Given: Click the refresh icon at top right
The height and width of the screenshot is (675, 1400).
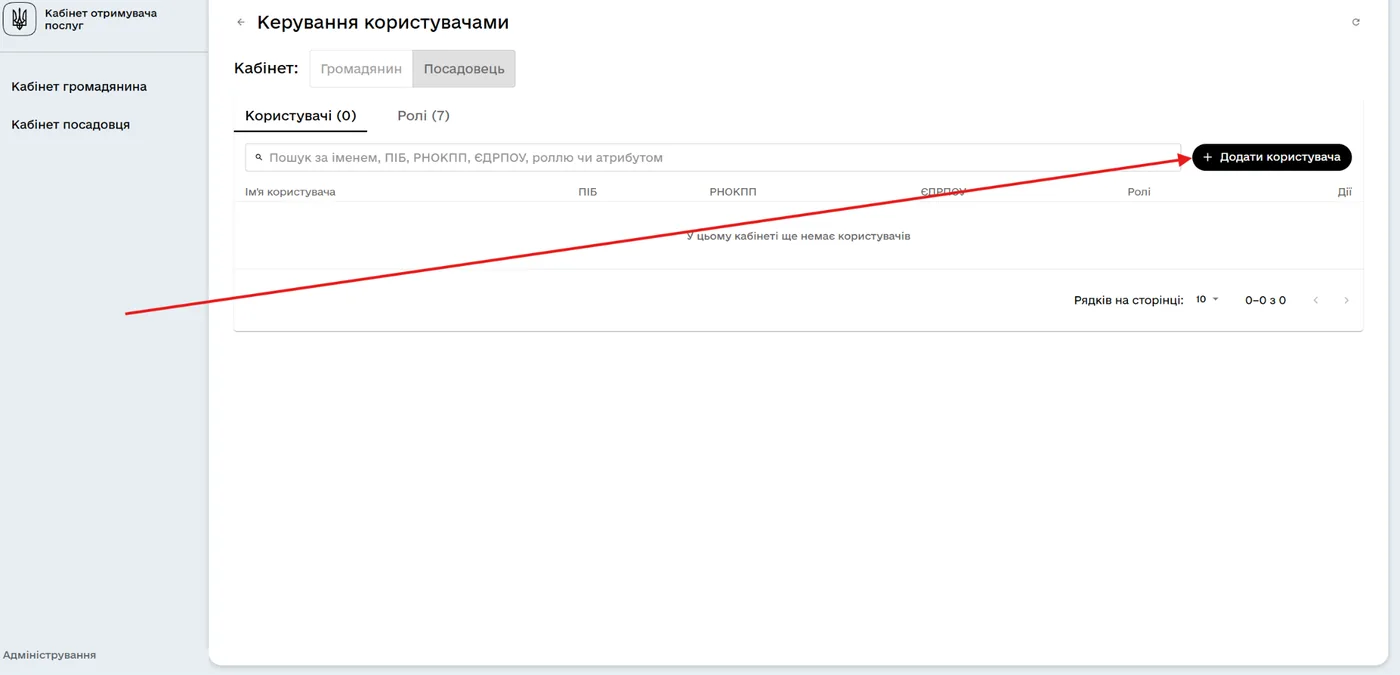Looking at the screenshot, I should coord(1356,22).
